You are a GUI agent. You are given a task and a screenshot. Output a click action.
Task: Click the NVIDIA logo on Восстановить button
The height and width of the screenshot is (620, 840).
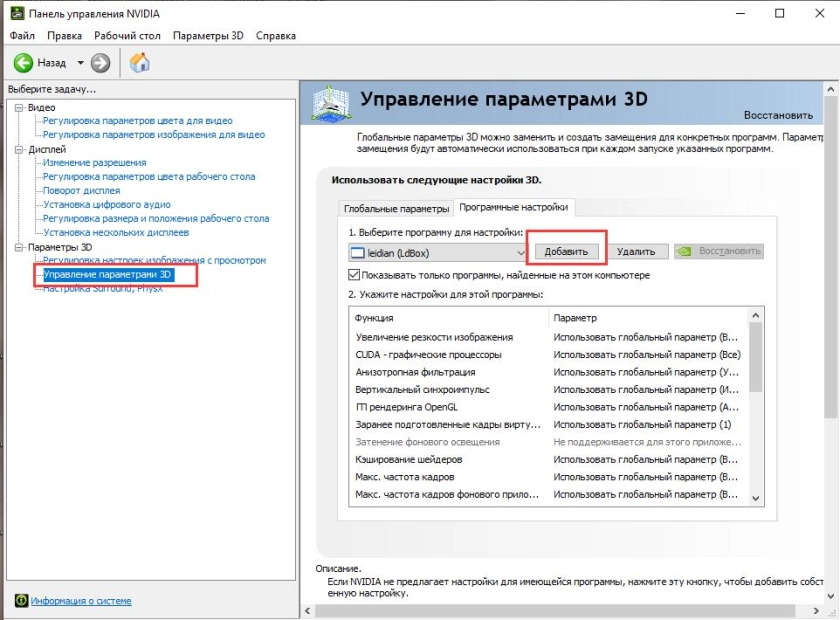(x=685, y=249)
